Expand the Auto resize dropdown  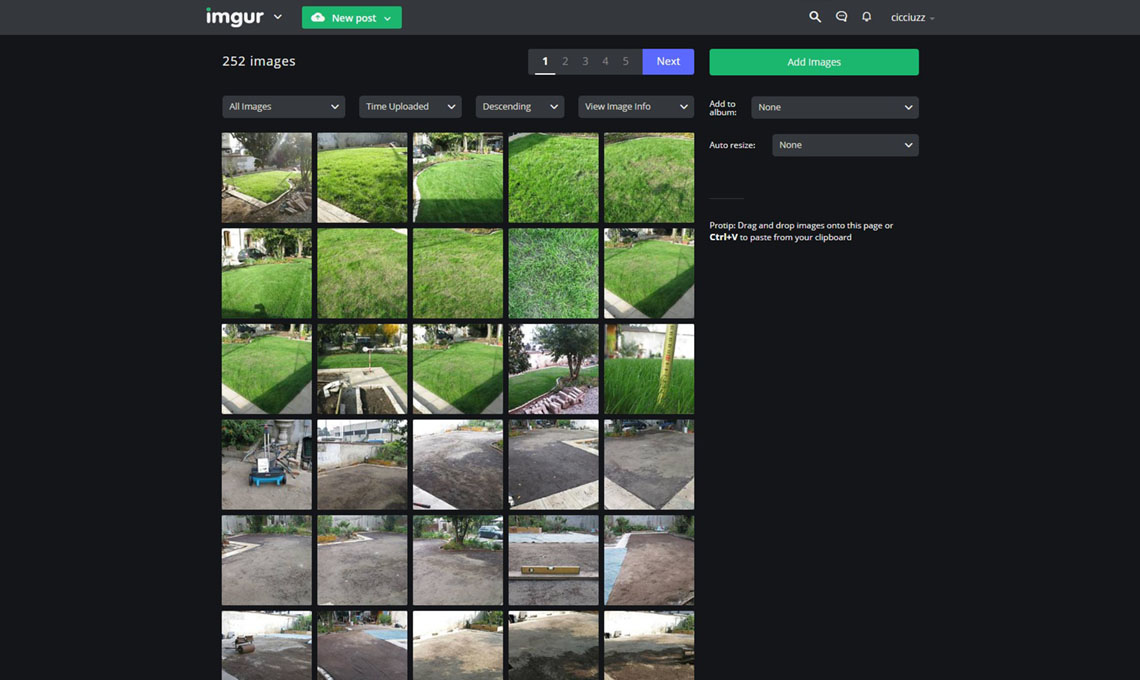pos(845,145)
